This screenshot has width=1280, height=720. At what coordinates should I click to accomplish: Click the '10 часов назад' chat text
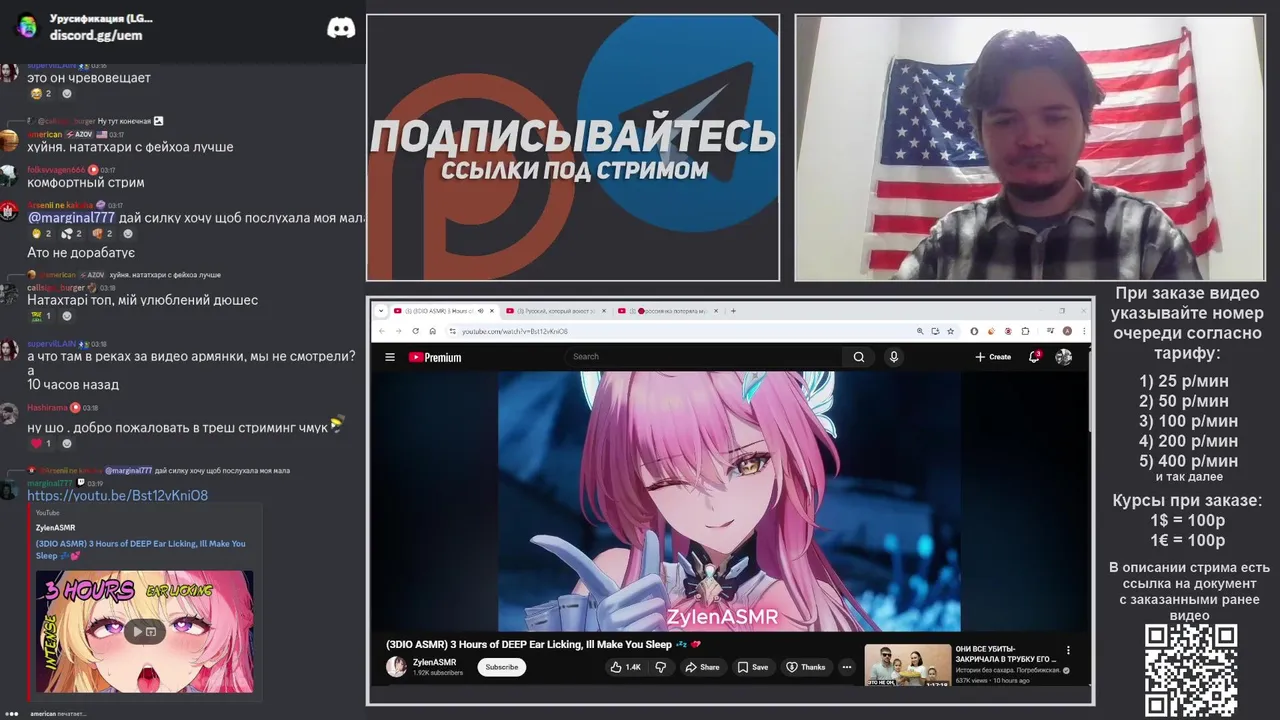click(73, 385)
